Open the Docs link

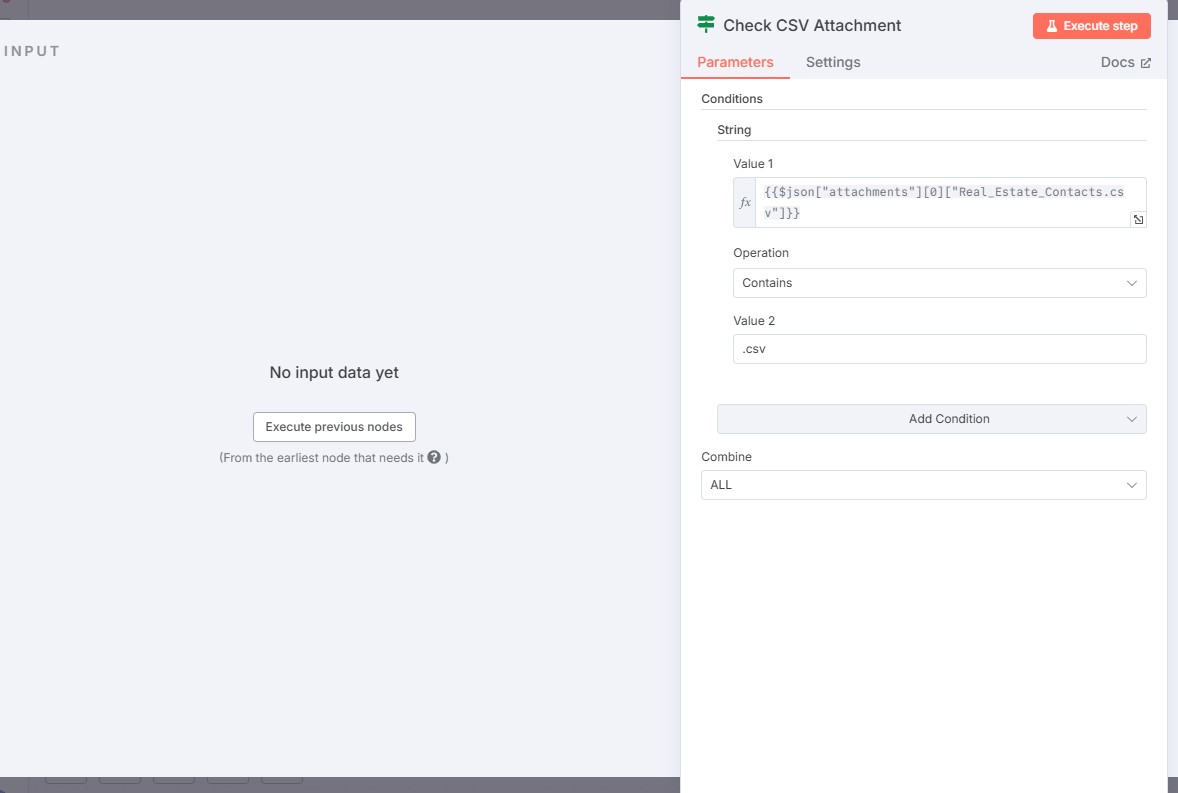[x=1125, y=62]
